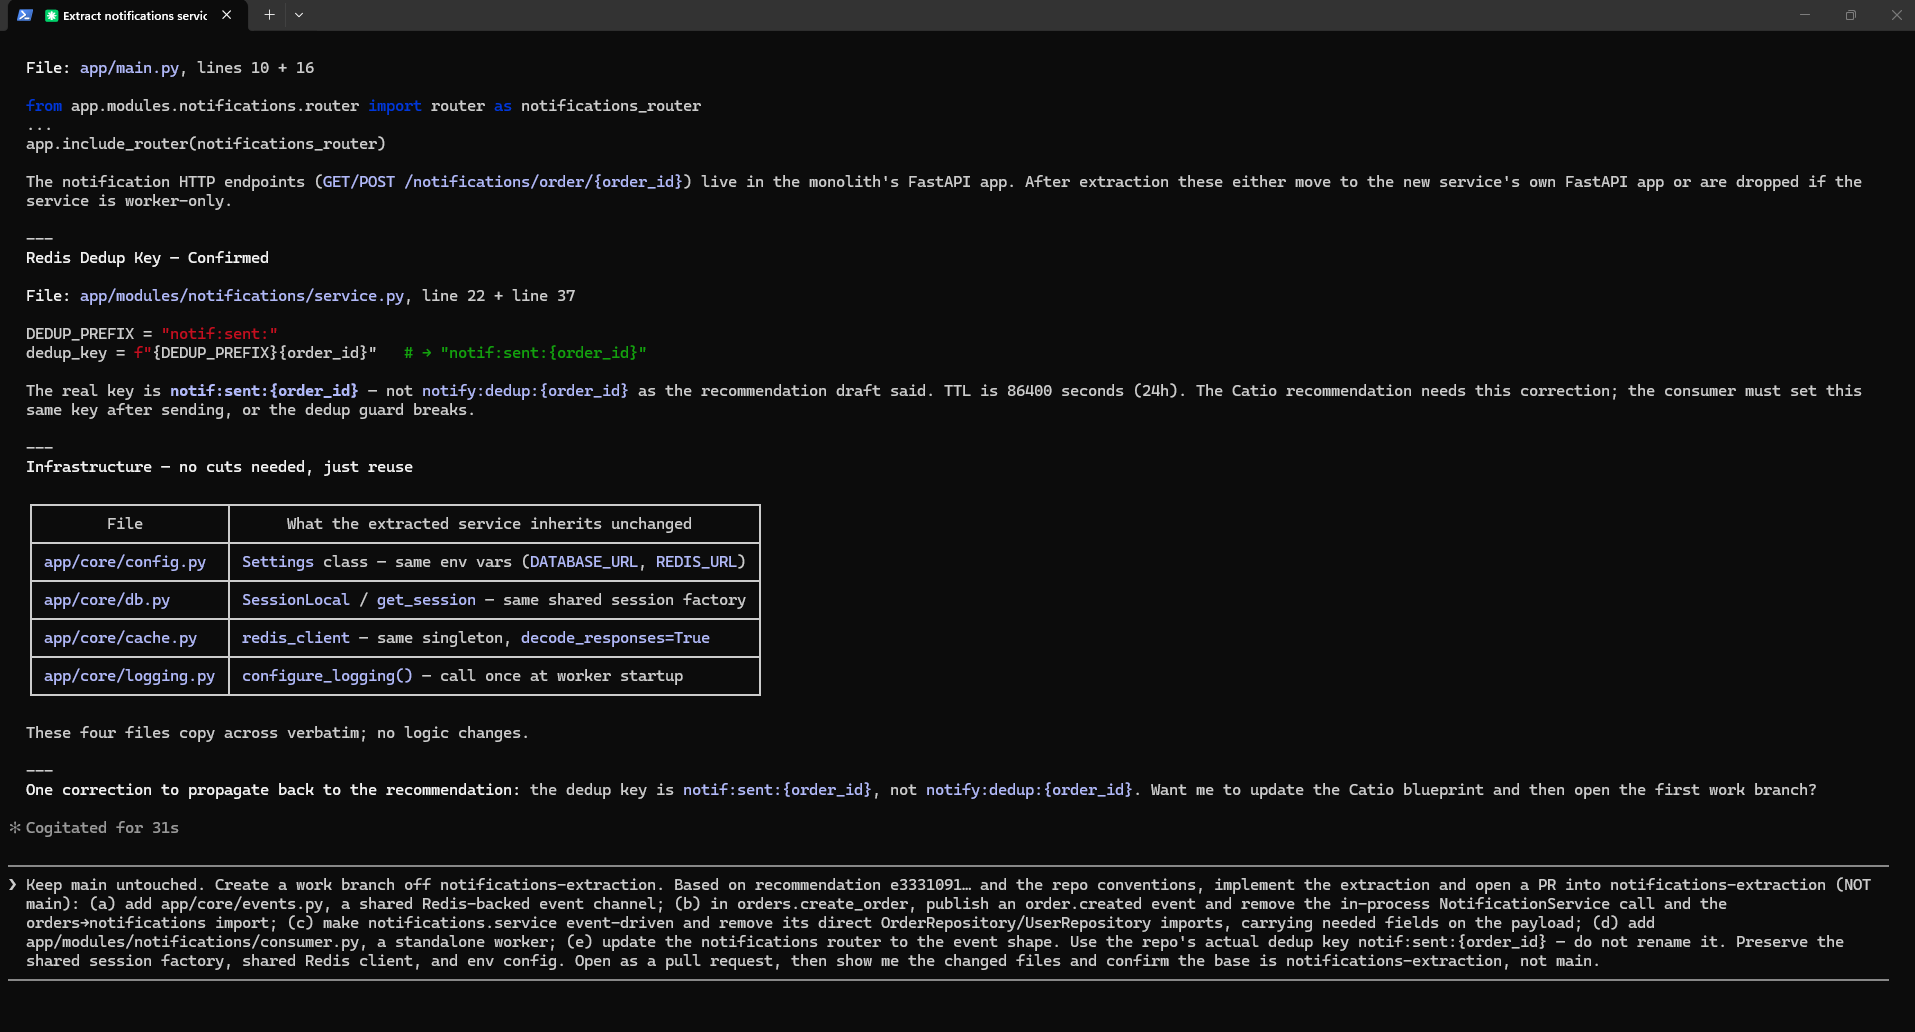Click 'These four files copy across verbatim' text

coord(277,733)
